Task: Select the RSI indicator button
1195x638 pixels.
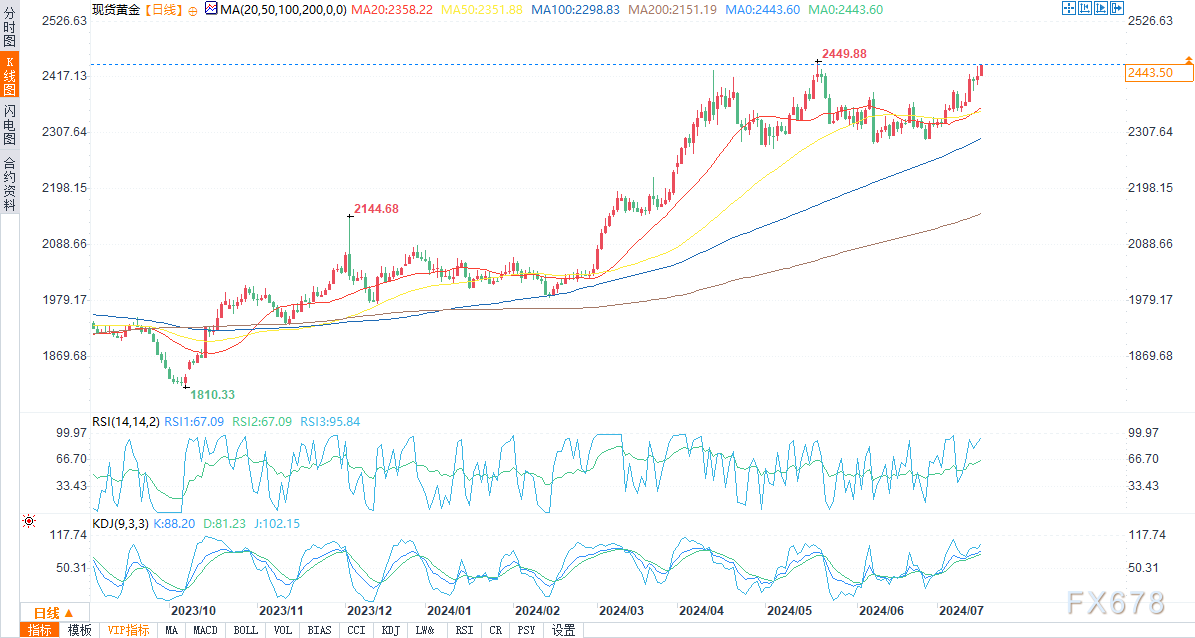Action: point(464,630)
